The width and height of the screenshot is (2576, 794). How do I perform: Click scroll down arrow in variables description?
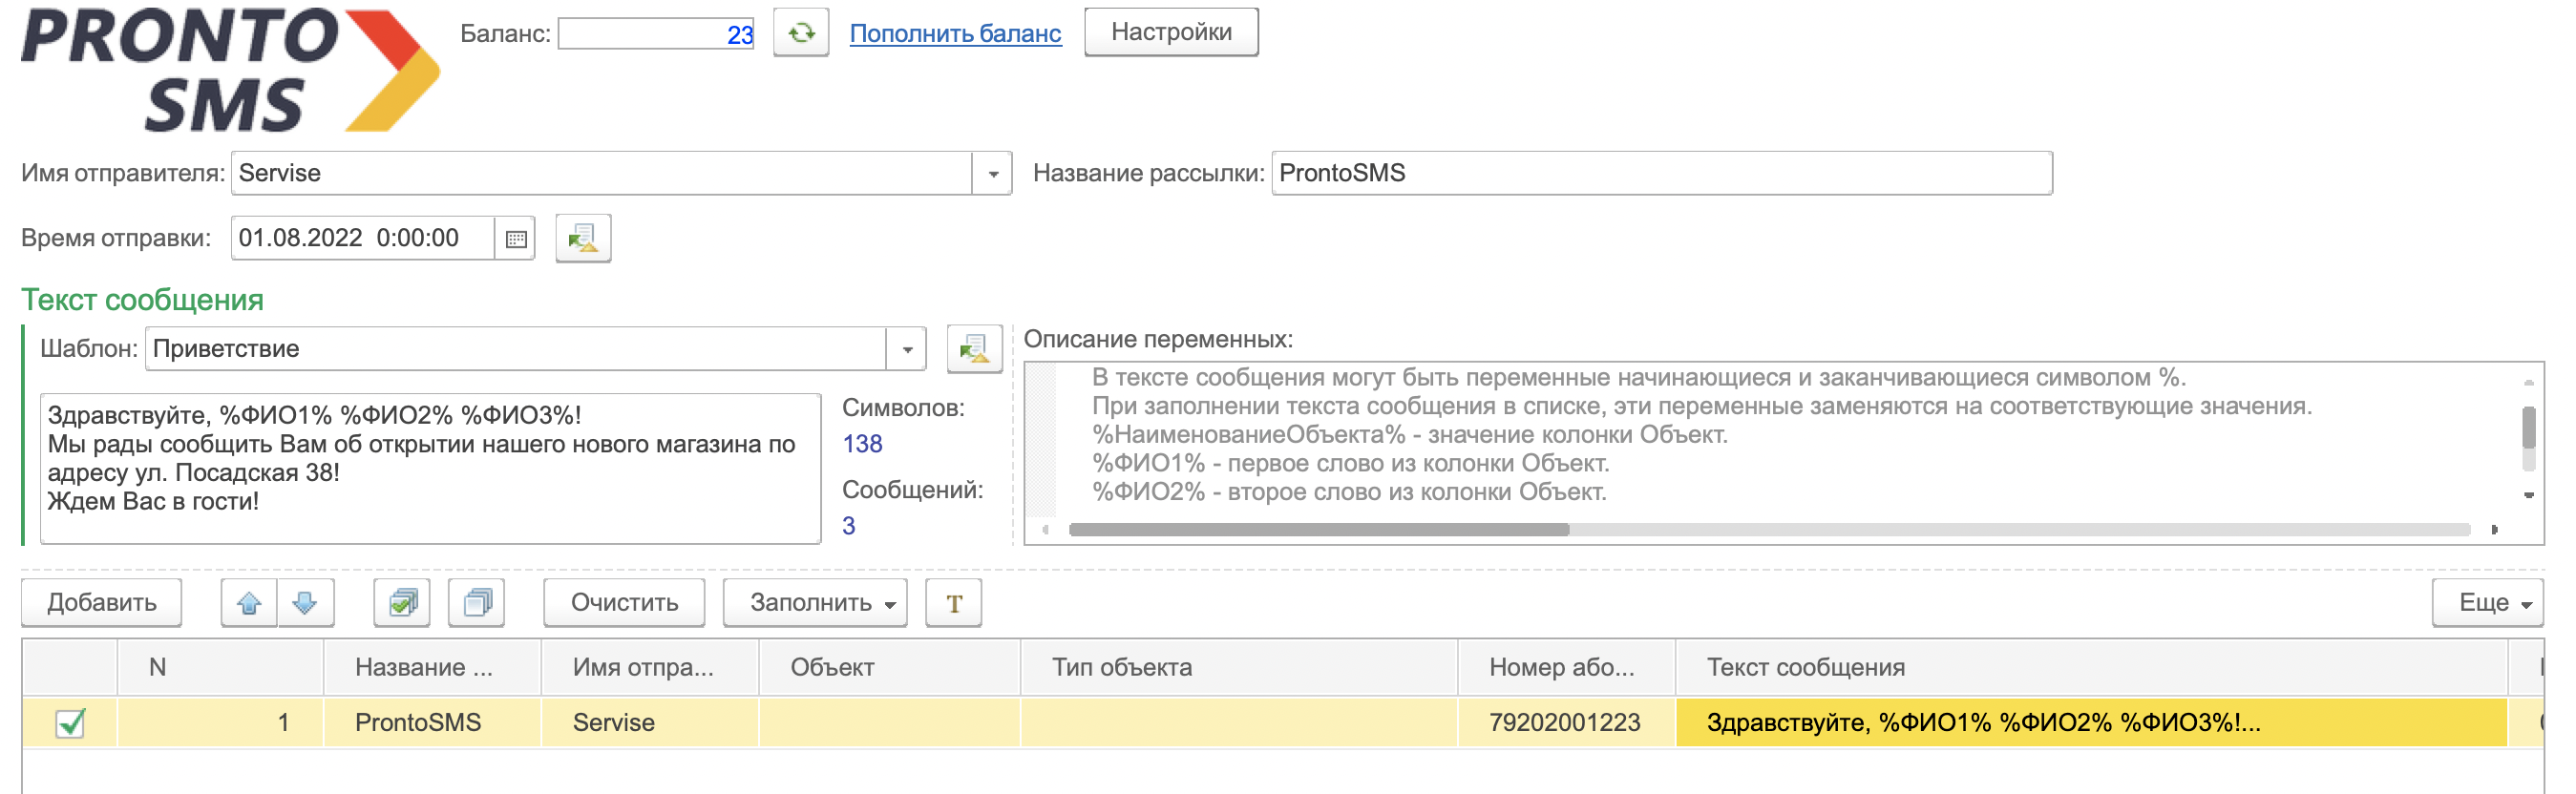click(x=2529, y=495)
